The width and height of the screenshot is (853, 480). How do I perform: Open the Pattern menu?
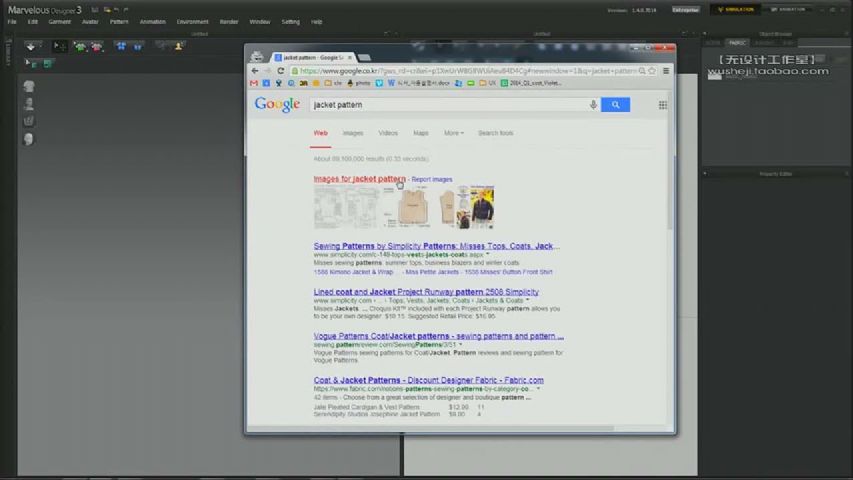(119, 22)
